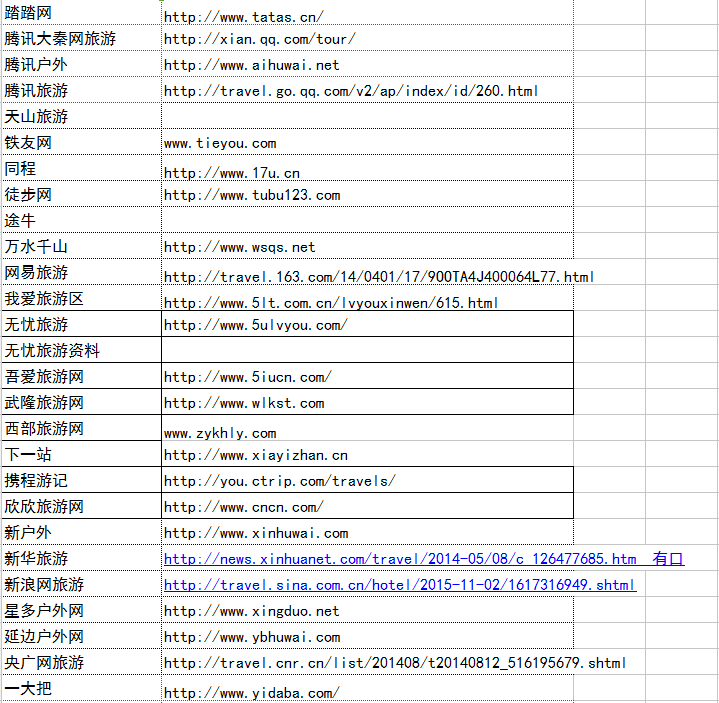Select the cell with http://www.tubu123.com
Image resolution: width=719 pixels, height=703 pixels.
click(367, 194)
